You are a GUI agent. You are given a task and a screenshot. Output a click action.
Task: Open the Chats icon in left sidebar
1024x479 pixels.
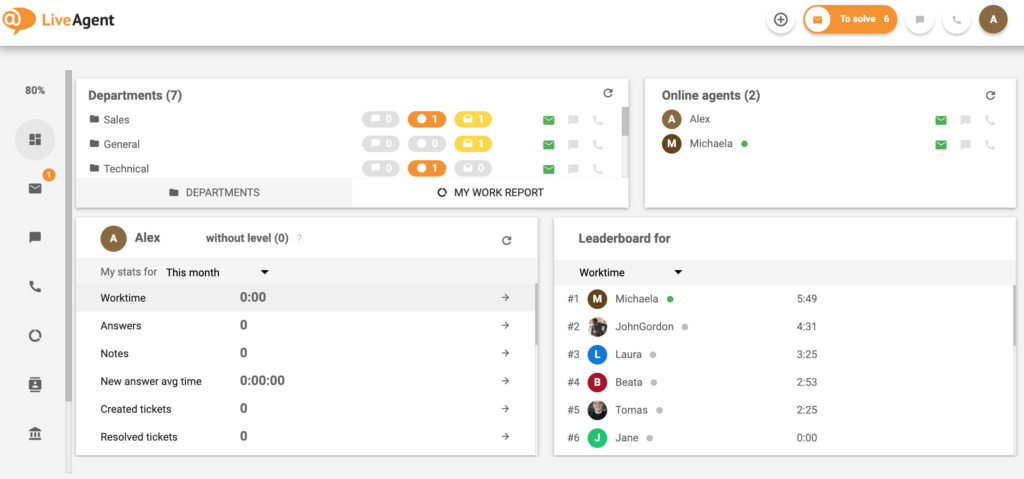pos(35,237)
